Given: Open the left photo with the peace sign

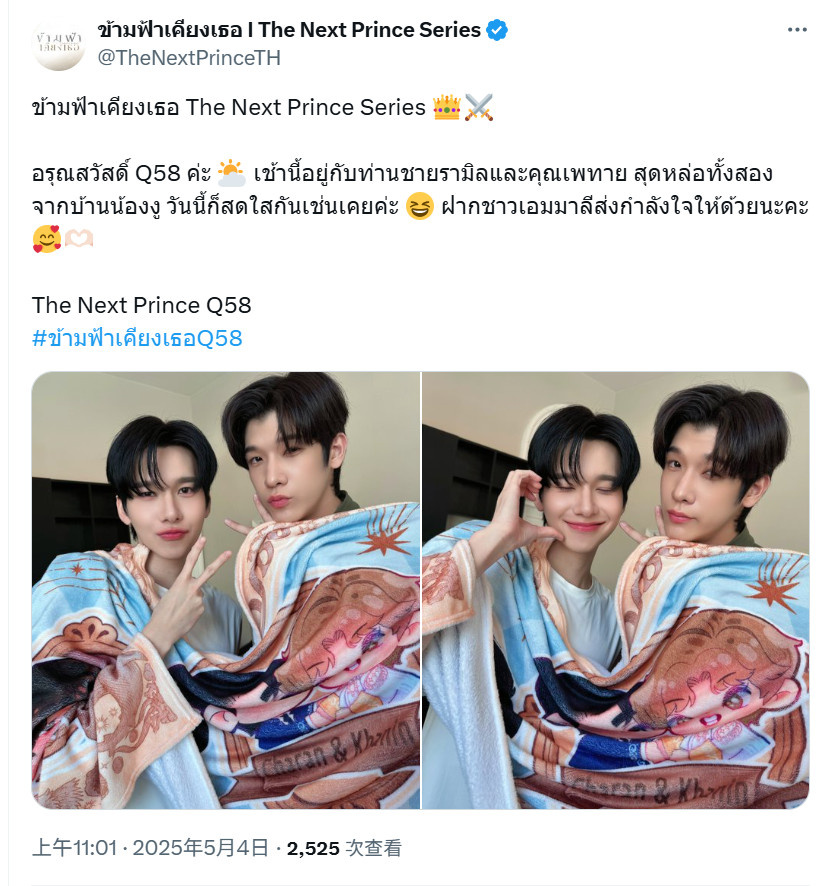Looking at the screenshot, I should (x=226, y=590).
